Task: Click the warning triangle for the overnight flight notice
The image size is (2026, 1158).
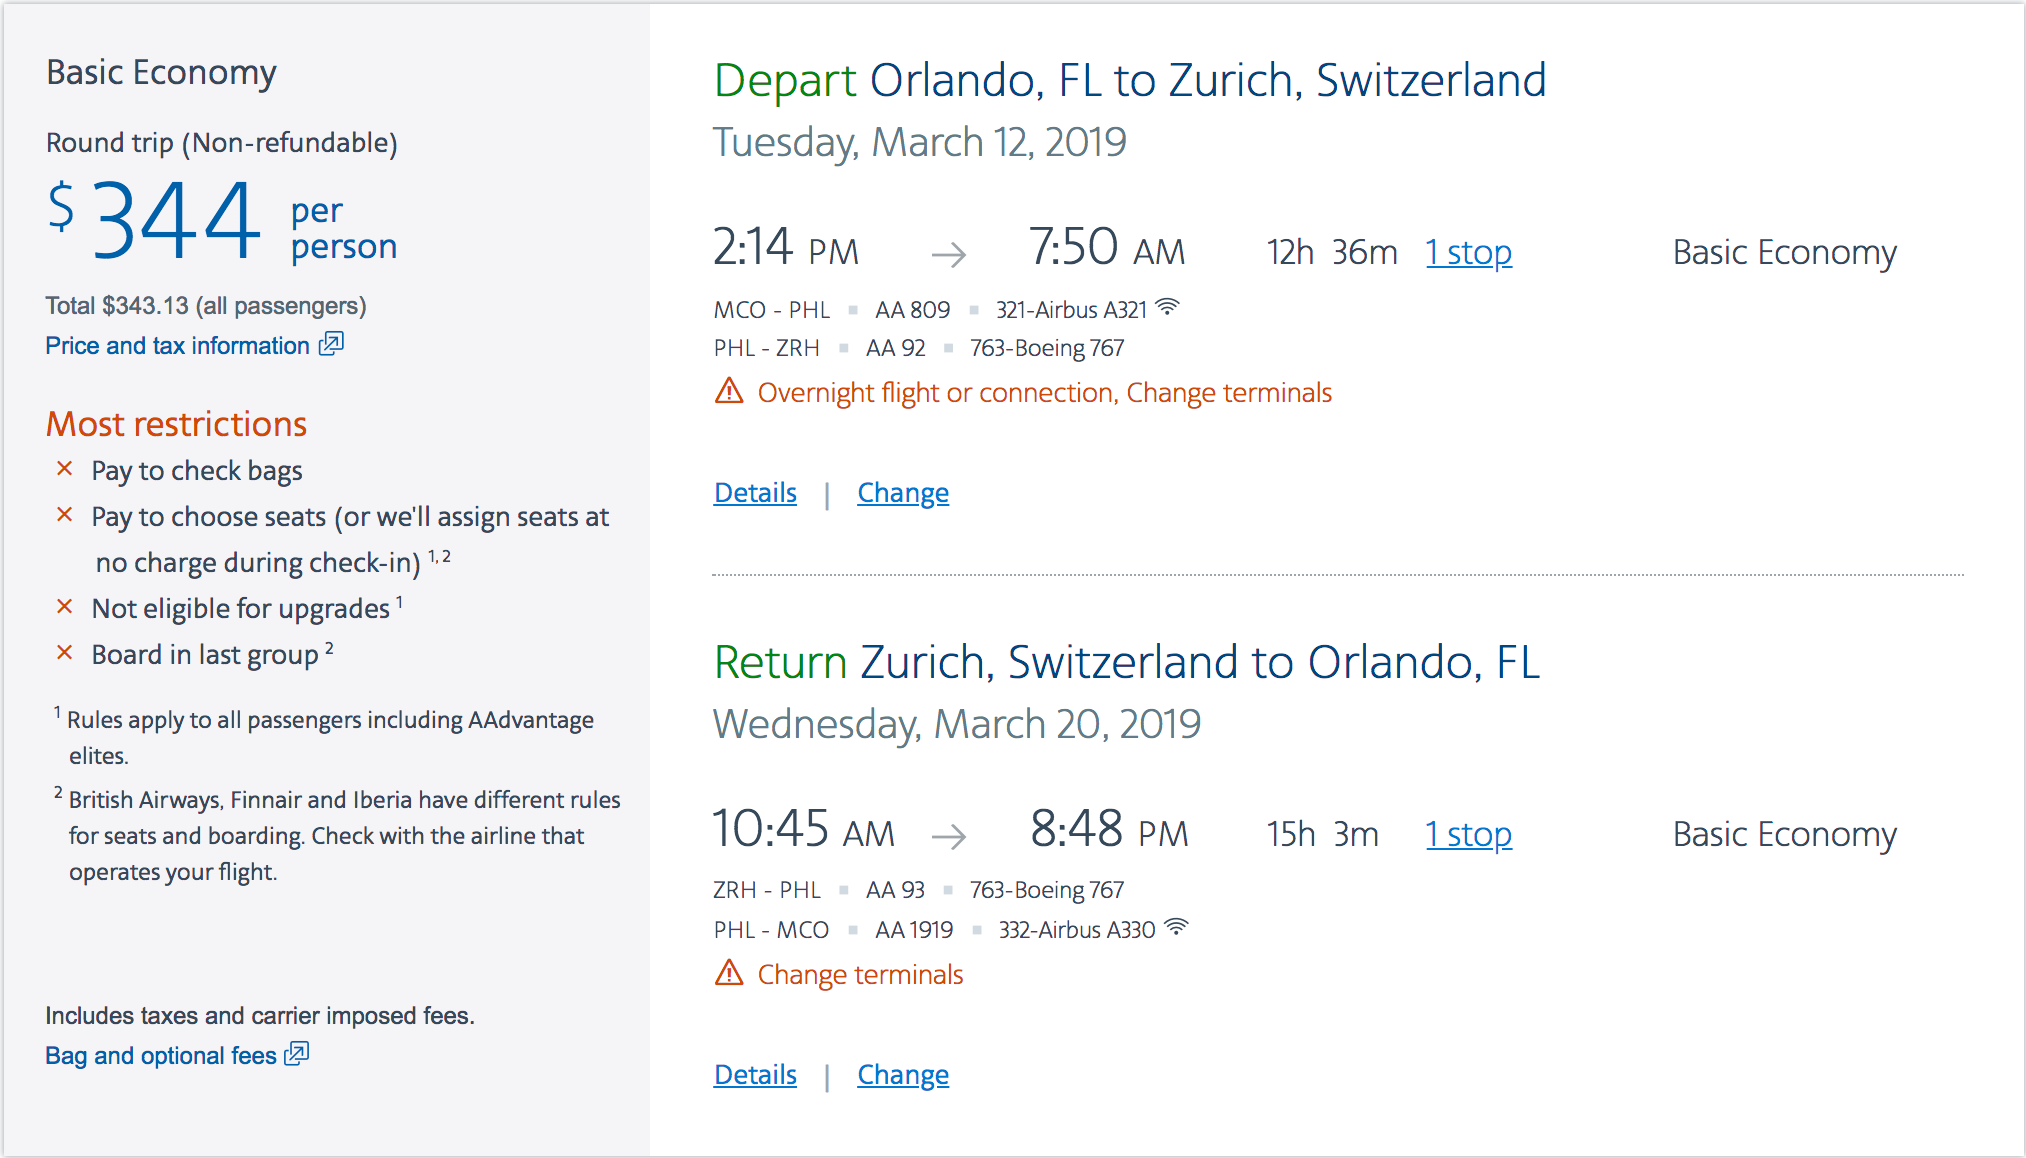Action: (729, 391)
